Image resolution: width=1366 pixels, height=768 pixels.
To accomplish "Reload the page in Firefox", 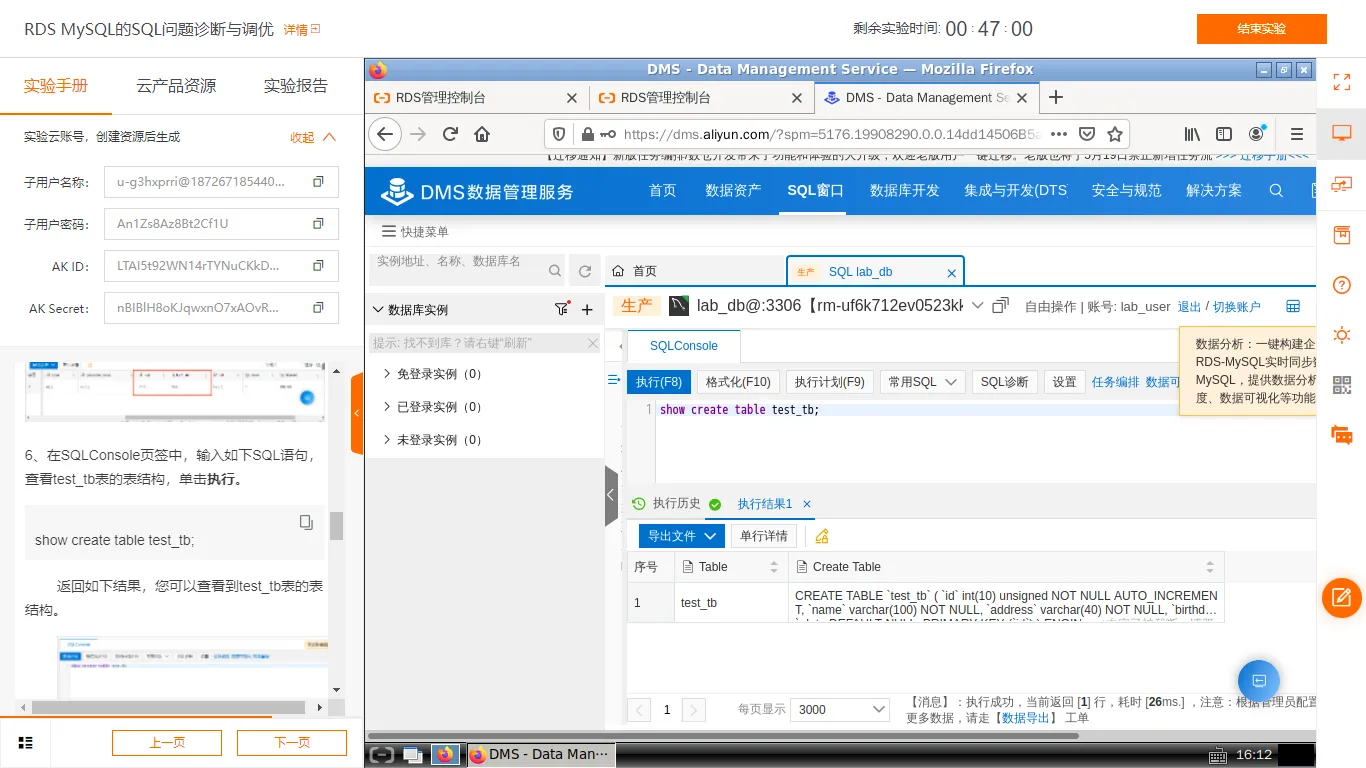I will click(450, 134).
